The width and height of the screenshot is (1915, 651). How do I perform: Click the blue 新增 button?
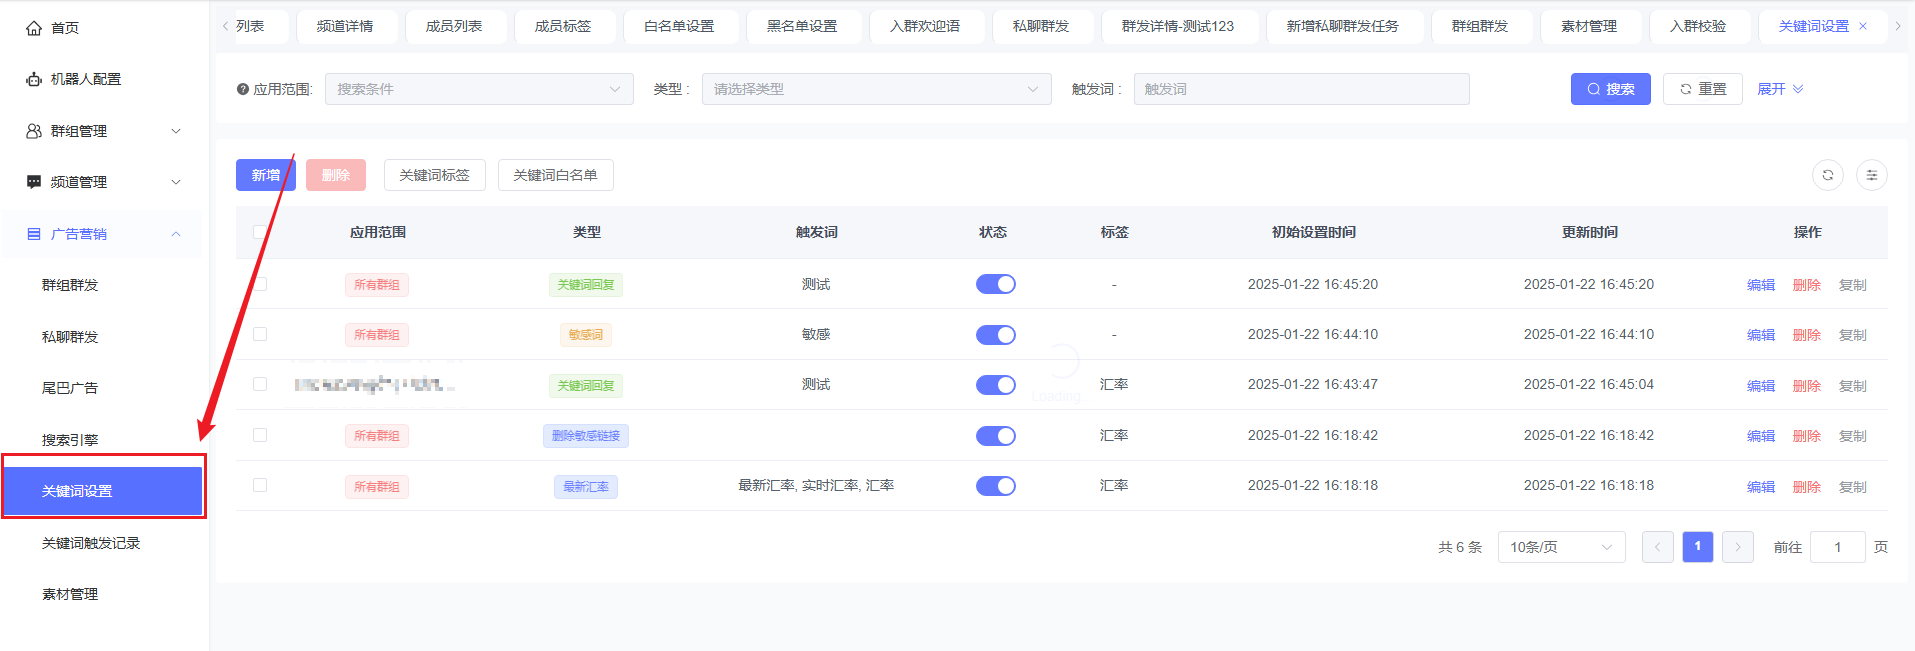pyautogui.click(x=265, y=175)
